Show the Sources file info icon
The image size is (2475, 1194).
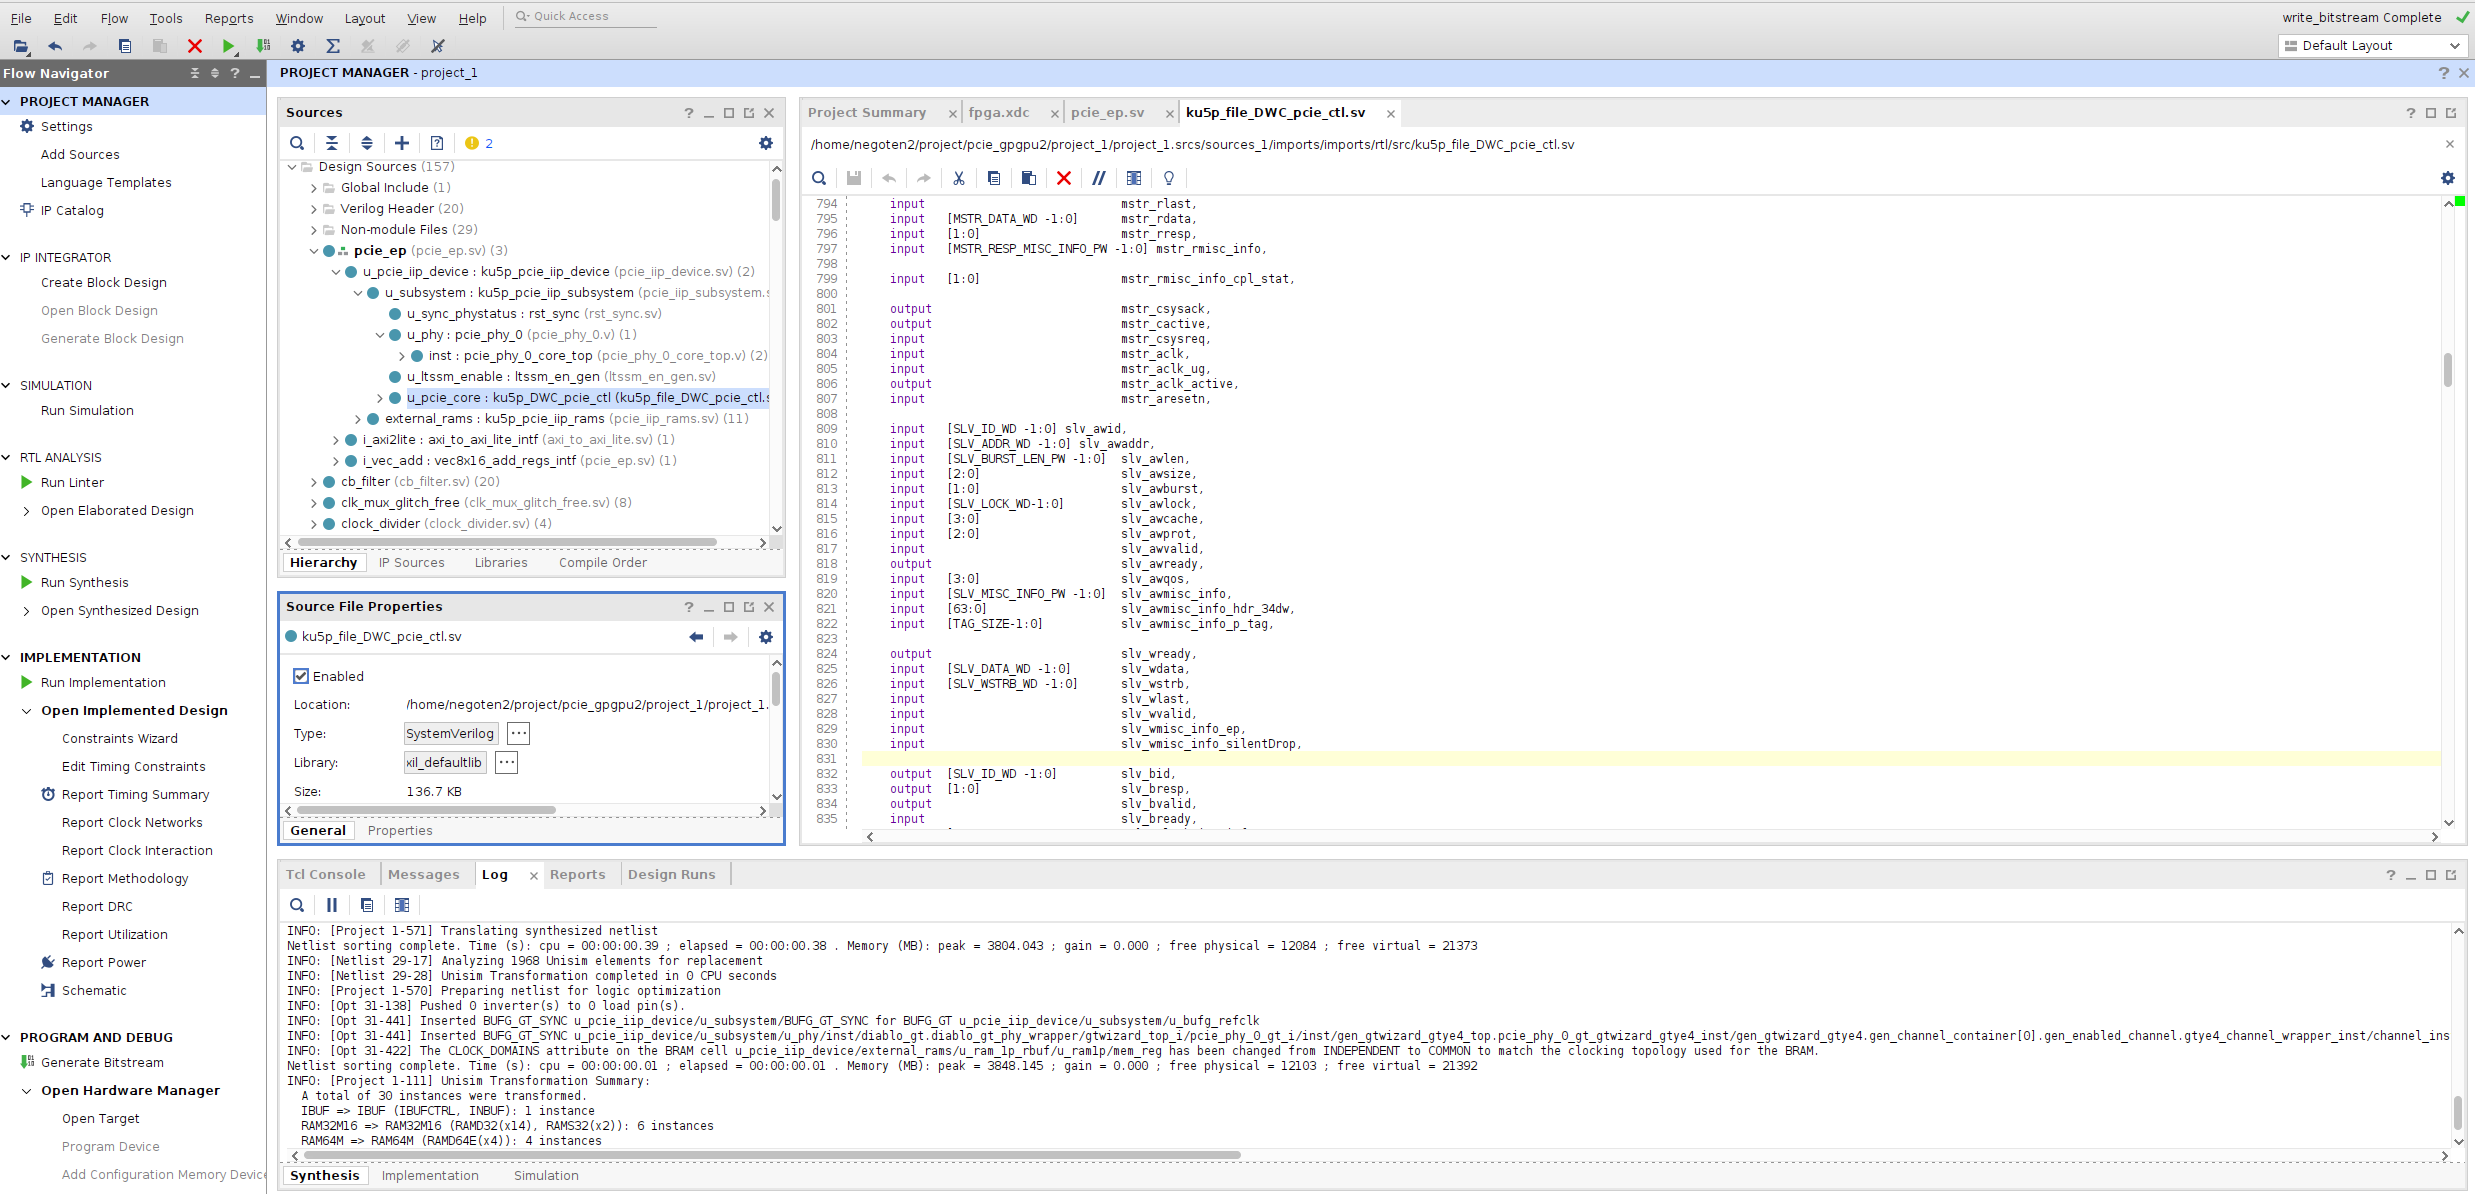437,143
